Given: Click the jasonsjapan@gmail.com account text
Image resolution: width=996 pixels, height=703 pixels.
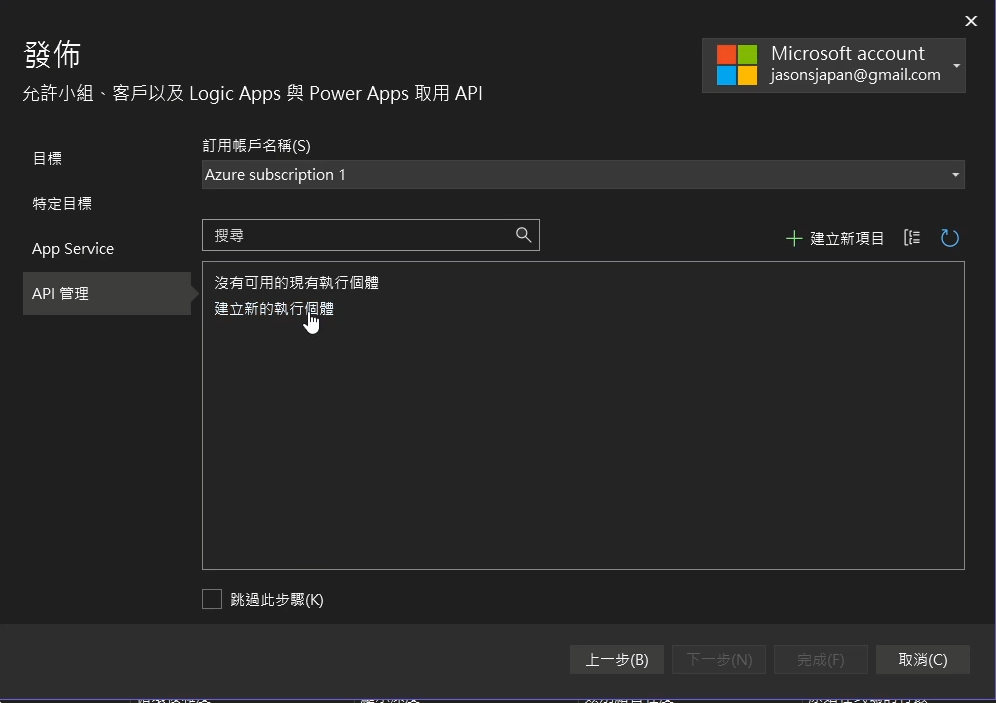Looking at the screenshot, I should click(855, 75).
